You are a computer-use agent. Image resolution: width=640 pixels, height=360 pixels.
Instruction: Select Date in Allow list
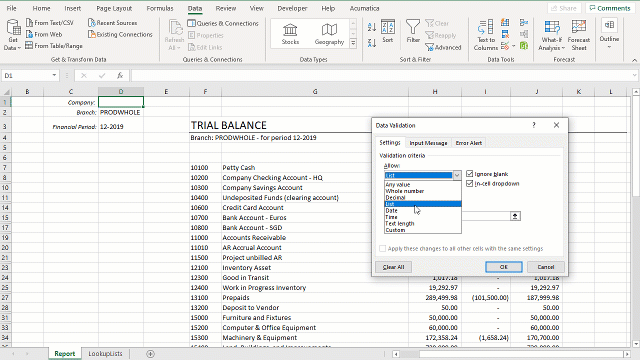point(423,211)
